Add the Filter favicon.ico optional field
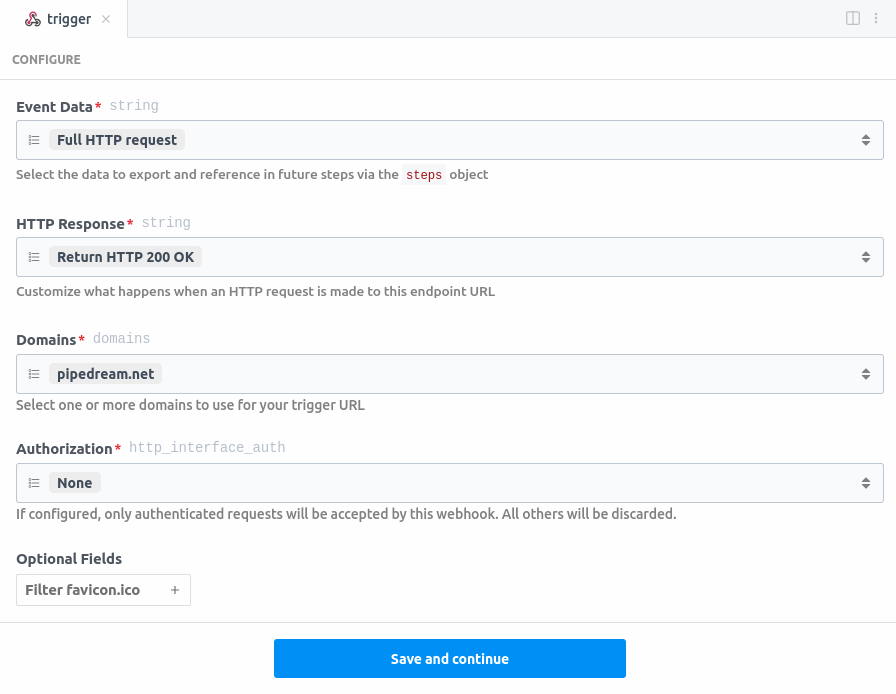Screen dimensions: 896x694 [103, 589]
